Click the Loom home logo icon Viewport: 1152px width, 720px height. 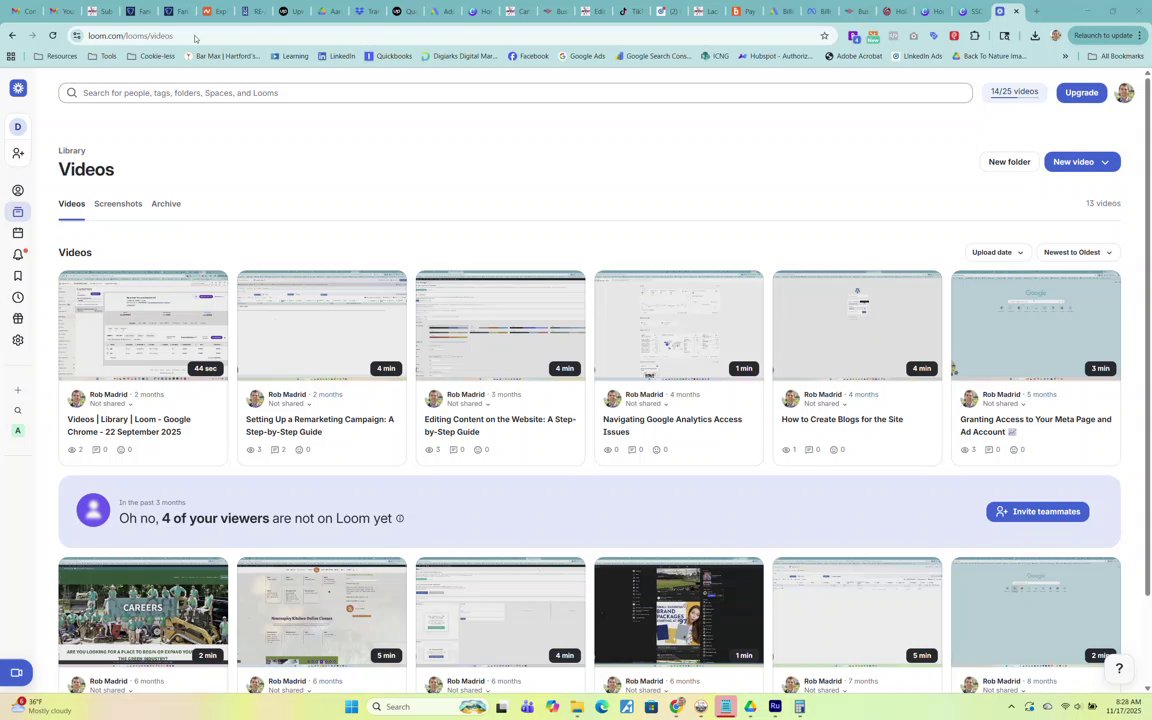[18, 88]
